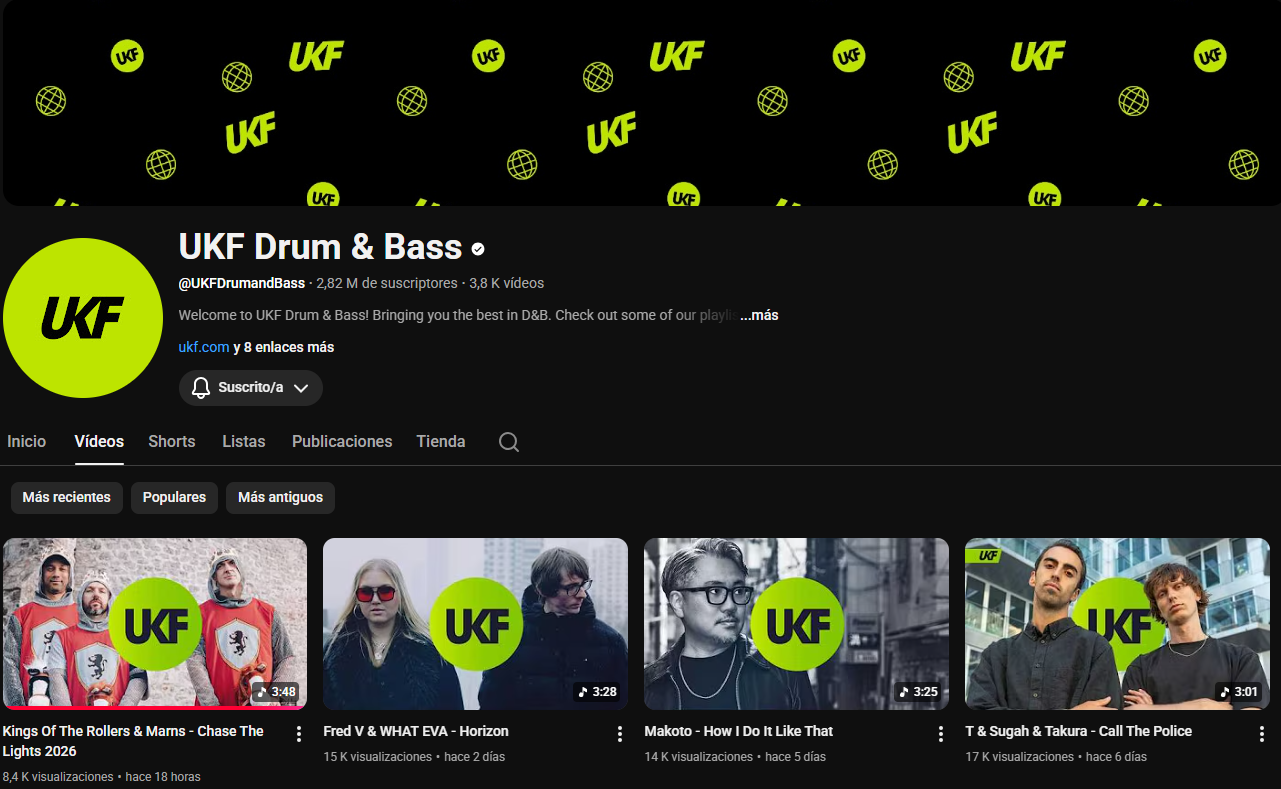This screenshot has height=789, width=1281.
Task: Open Makoto - How I Do It Like That title
Action: pyautogui.click(x=739, y=731)
